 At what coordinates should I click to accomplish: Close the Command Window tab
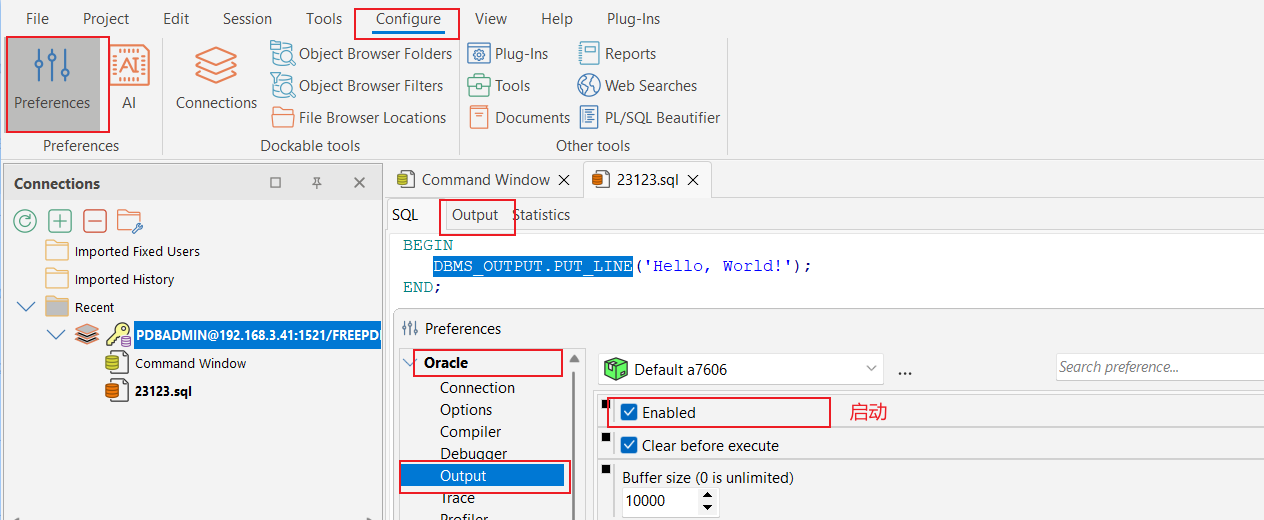(x=564, y=180)
